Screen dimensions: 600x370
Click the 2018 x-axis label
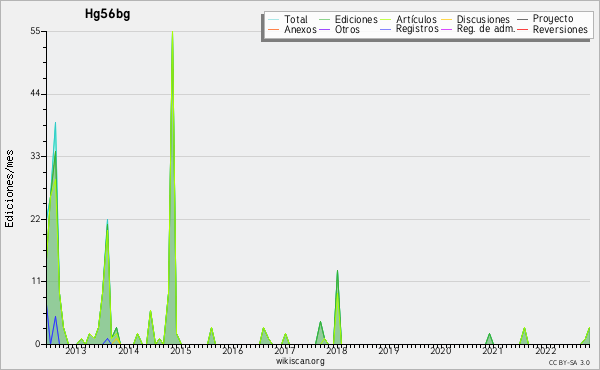pyautogui.click(x=337, y=350)
